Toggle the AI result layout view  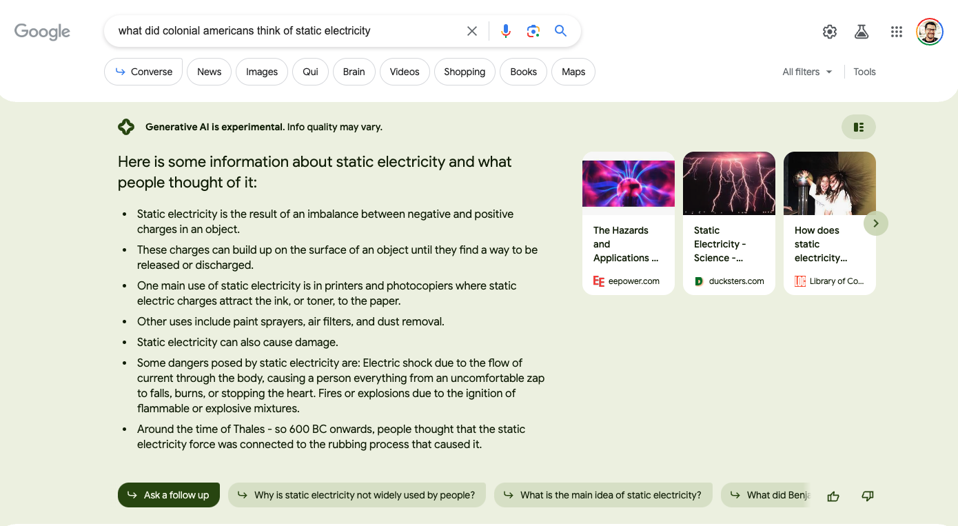point(858,127)
